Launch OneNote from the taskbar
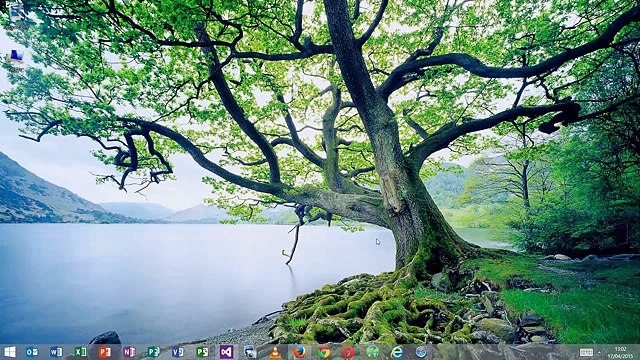 point(129,352)
